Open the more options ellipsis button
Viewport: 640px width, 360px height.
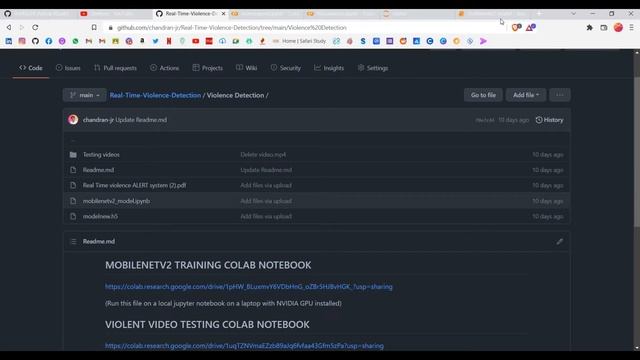tap(560, 95)
